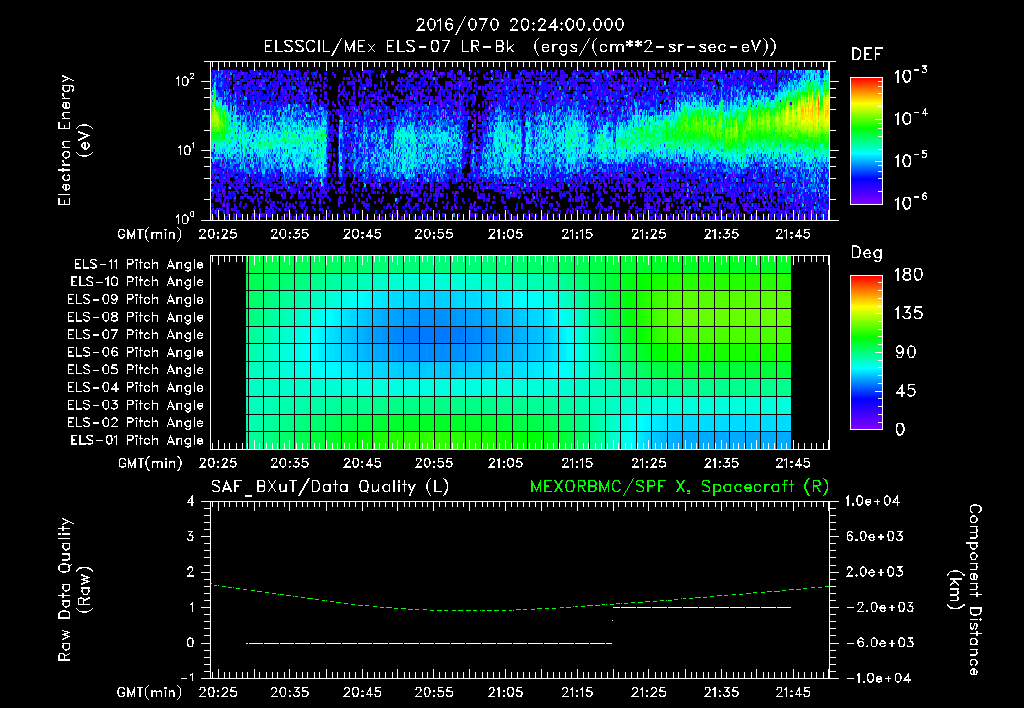Select the plot title timestamp 2016/070 20:24:00.000
This screenshot has height=708, width=1024.
pyautogui.click(x=520, y=25)
